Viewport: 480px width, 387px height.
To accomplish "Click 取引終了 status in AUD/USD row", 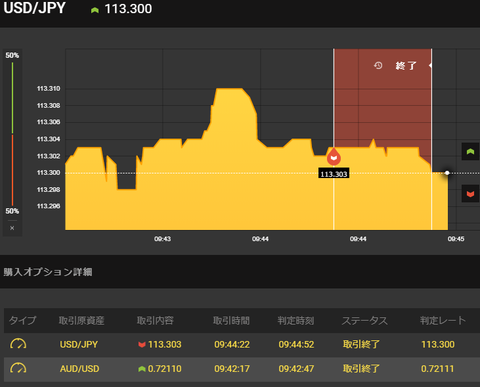I will pos(361,369).
